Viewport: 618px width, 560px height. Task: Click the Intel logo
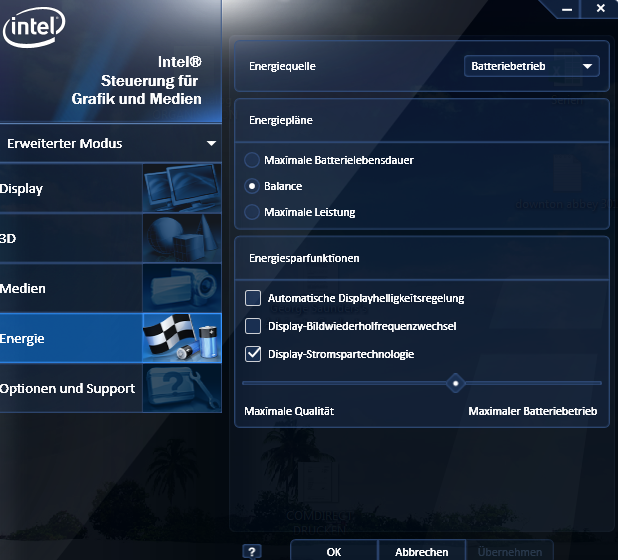tap(34, 27)
